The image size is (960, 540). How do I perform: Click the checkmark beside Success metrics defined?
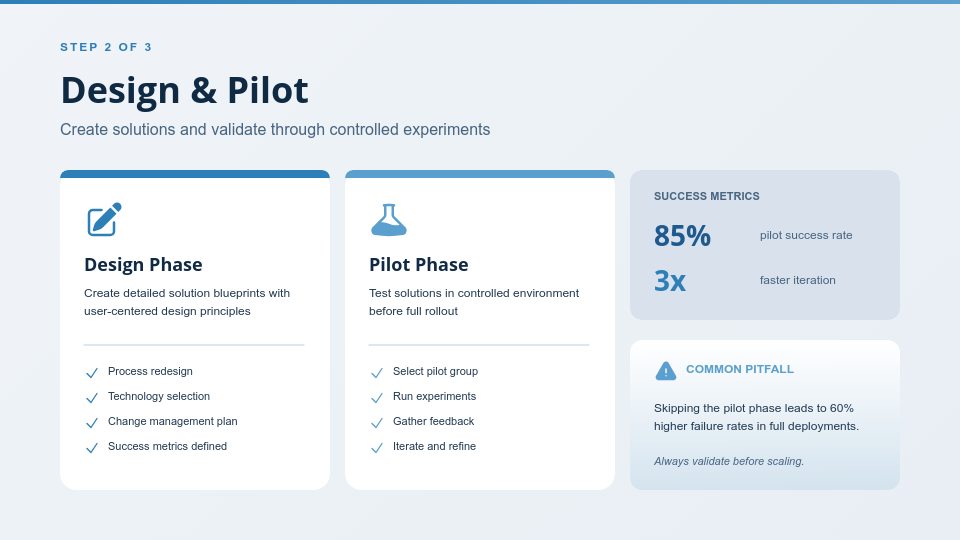click(x=92, y=448)
